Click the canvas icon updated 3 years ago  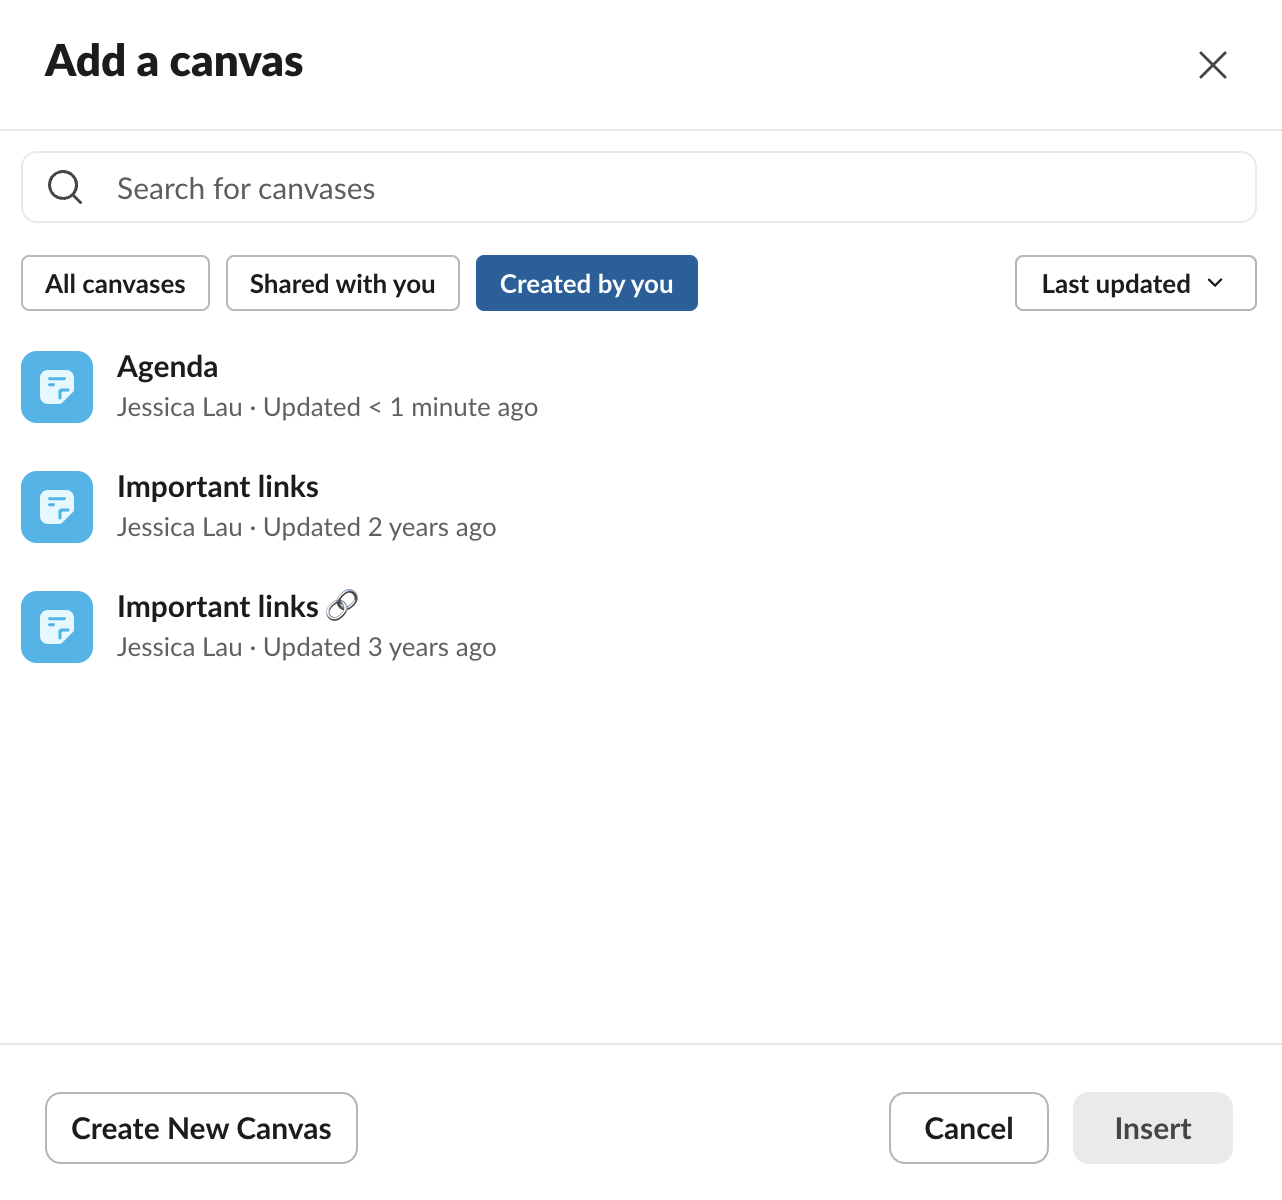click(57, 627)
